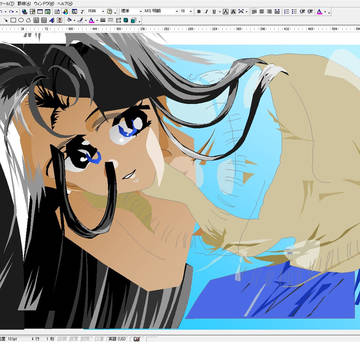Click the Insert WordArt icon
Viewport: 360px width, 360px height.
point(52,20)
